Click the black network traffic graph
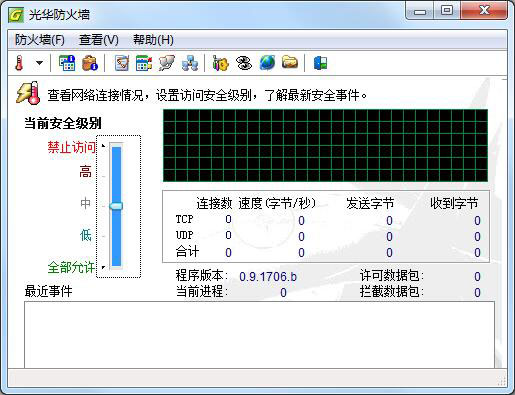The height and width of the screenshot is (395, 515). click(325, 145)
